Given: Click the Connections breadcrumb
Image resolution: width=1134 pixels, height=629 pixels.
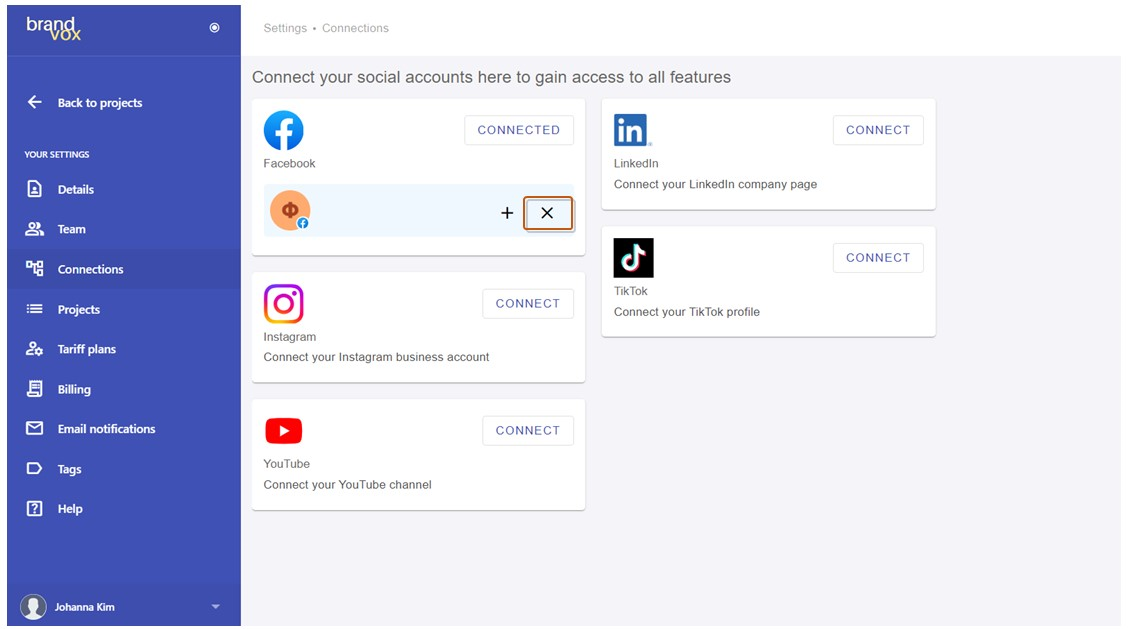Looking at the screenshot, I should click(x=355, y=28).
